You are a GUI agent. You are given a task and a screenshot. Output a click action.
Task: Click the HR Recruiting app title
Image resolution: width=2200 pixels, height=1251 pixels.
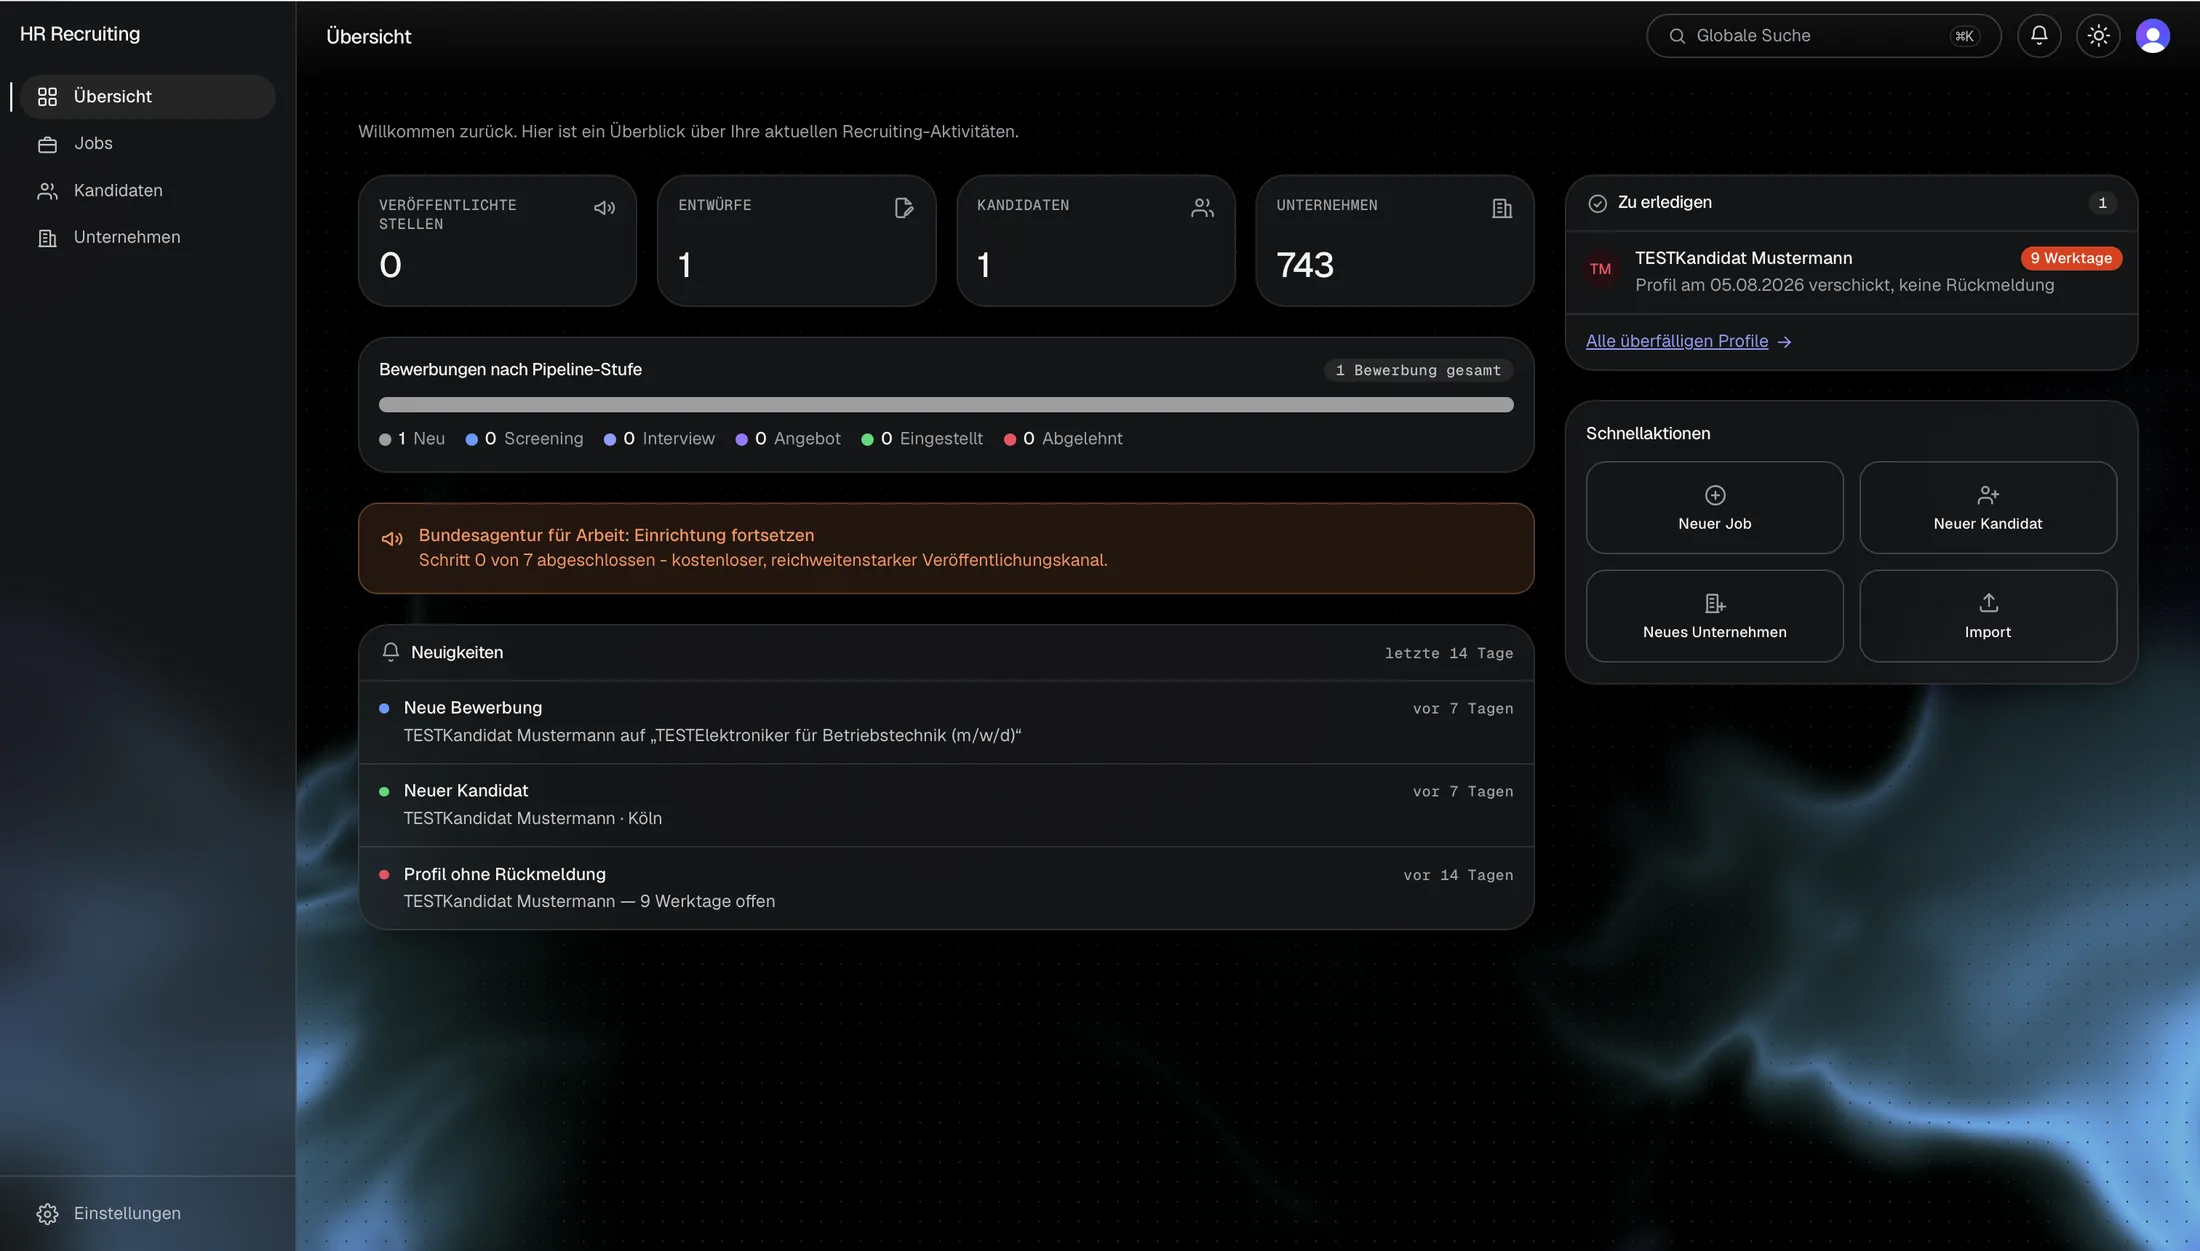(x=80, y=34)
